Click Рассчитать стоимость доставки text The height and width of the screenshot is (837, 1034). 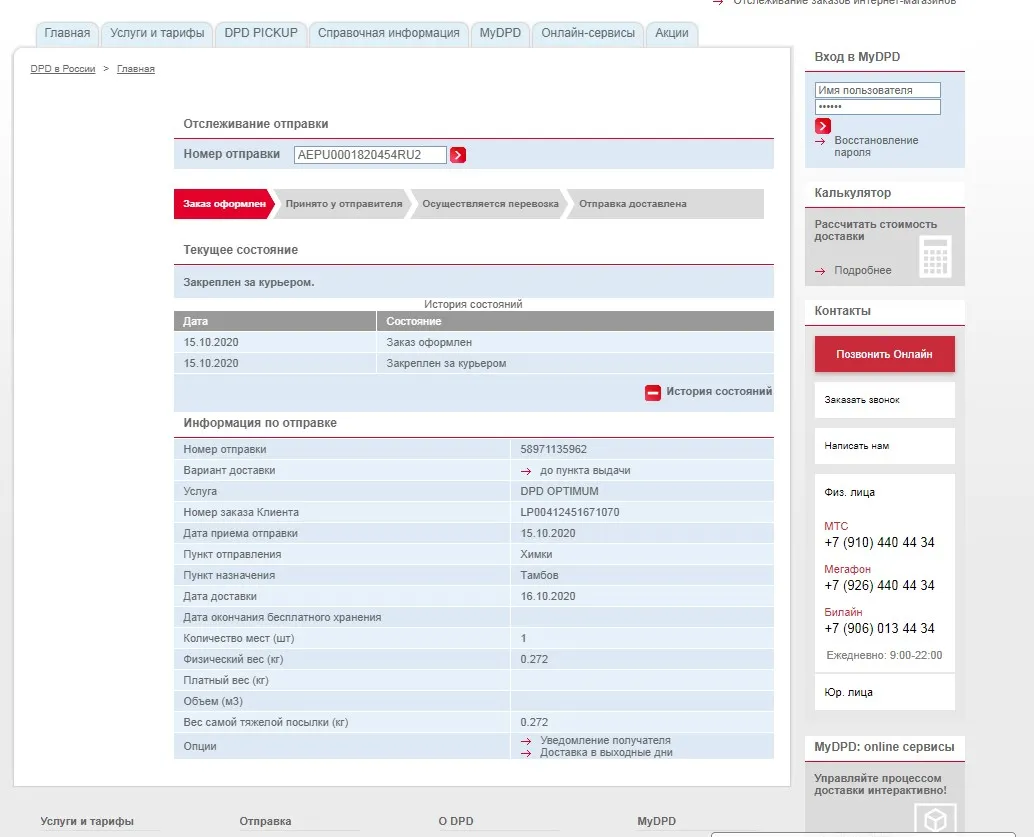[875, 230]
